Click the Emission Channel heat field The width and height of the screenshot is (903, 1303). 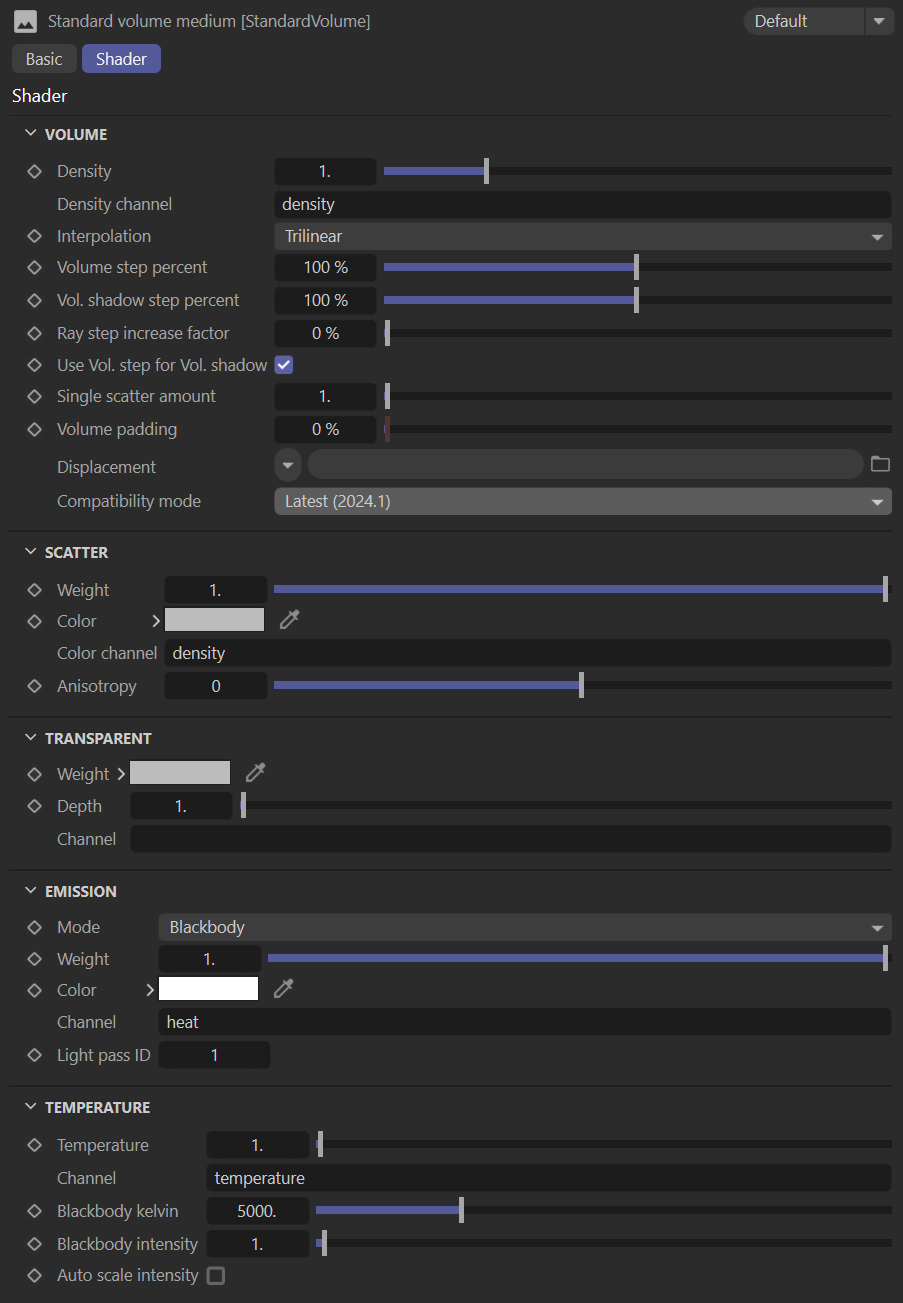click(x=524, y=1022)
